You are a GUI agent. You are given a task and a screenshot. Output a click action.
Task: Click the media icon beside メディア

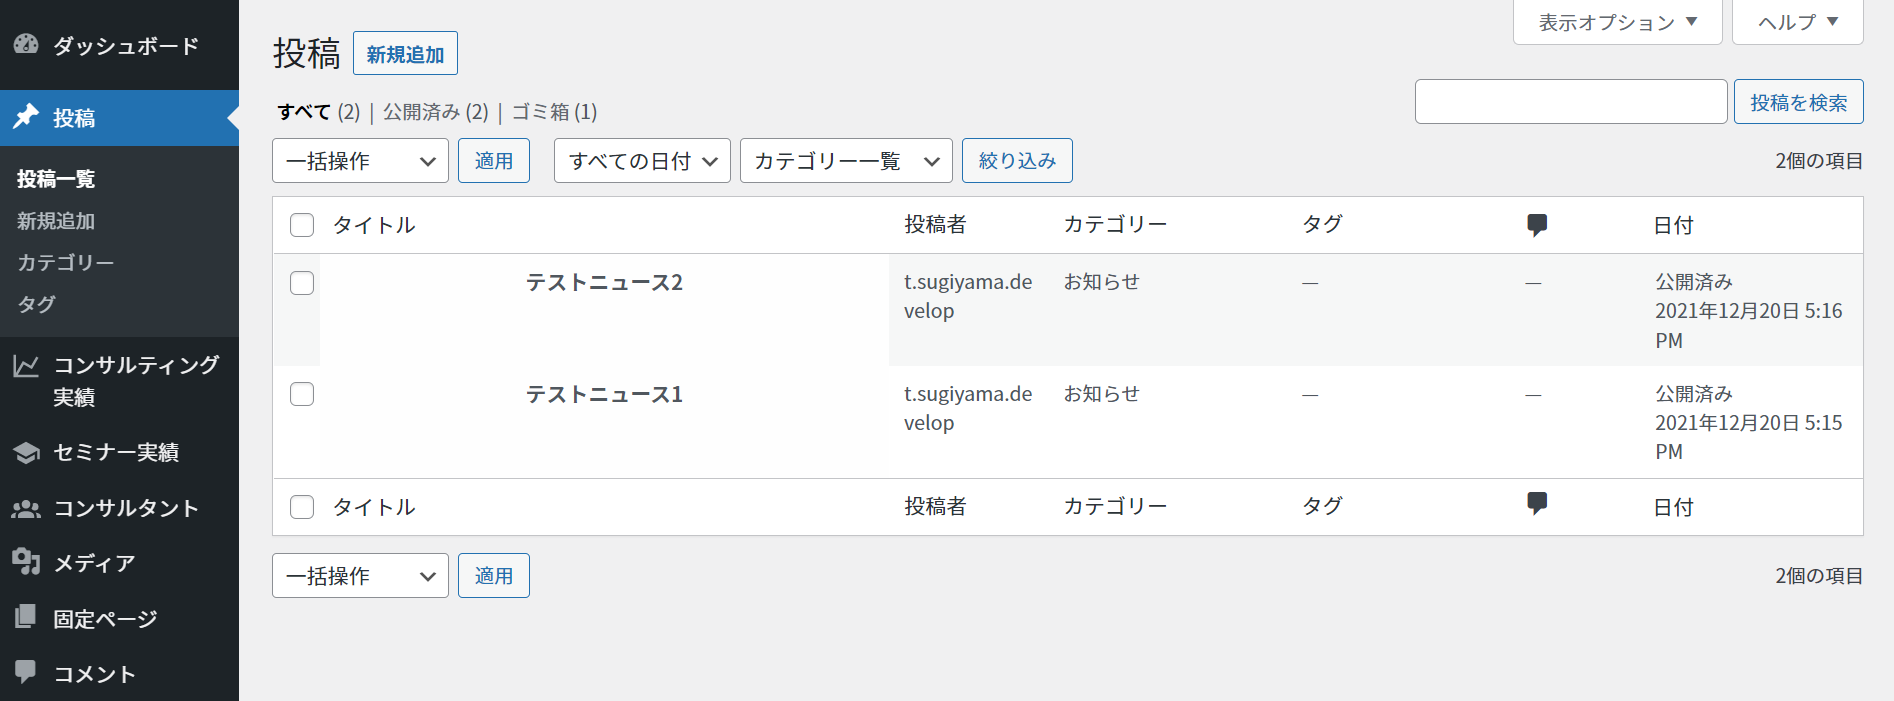[26, 562]
